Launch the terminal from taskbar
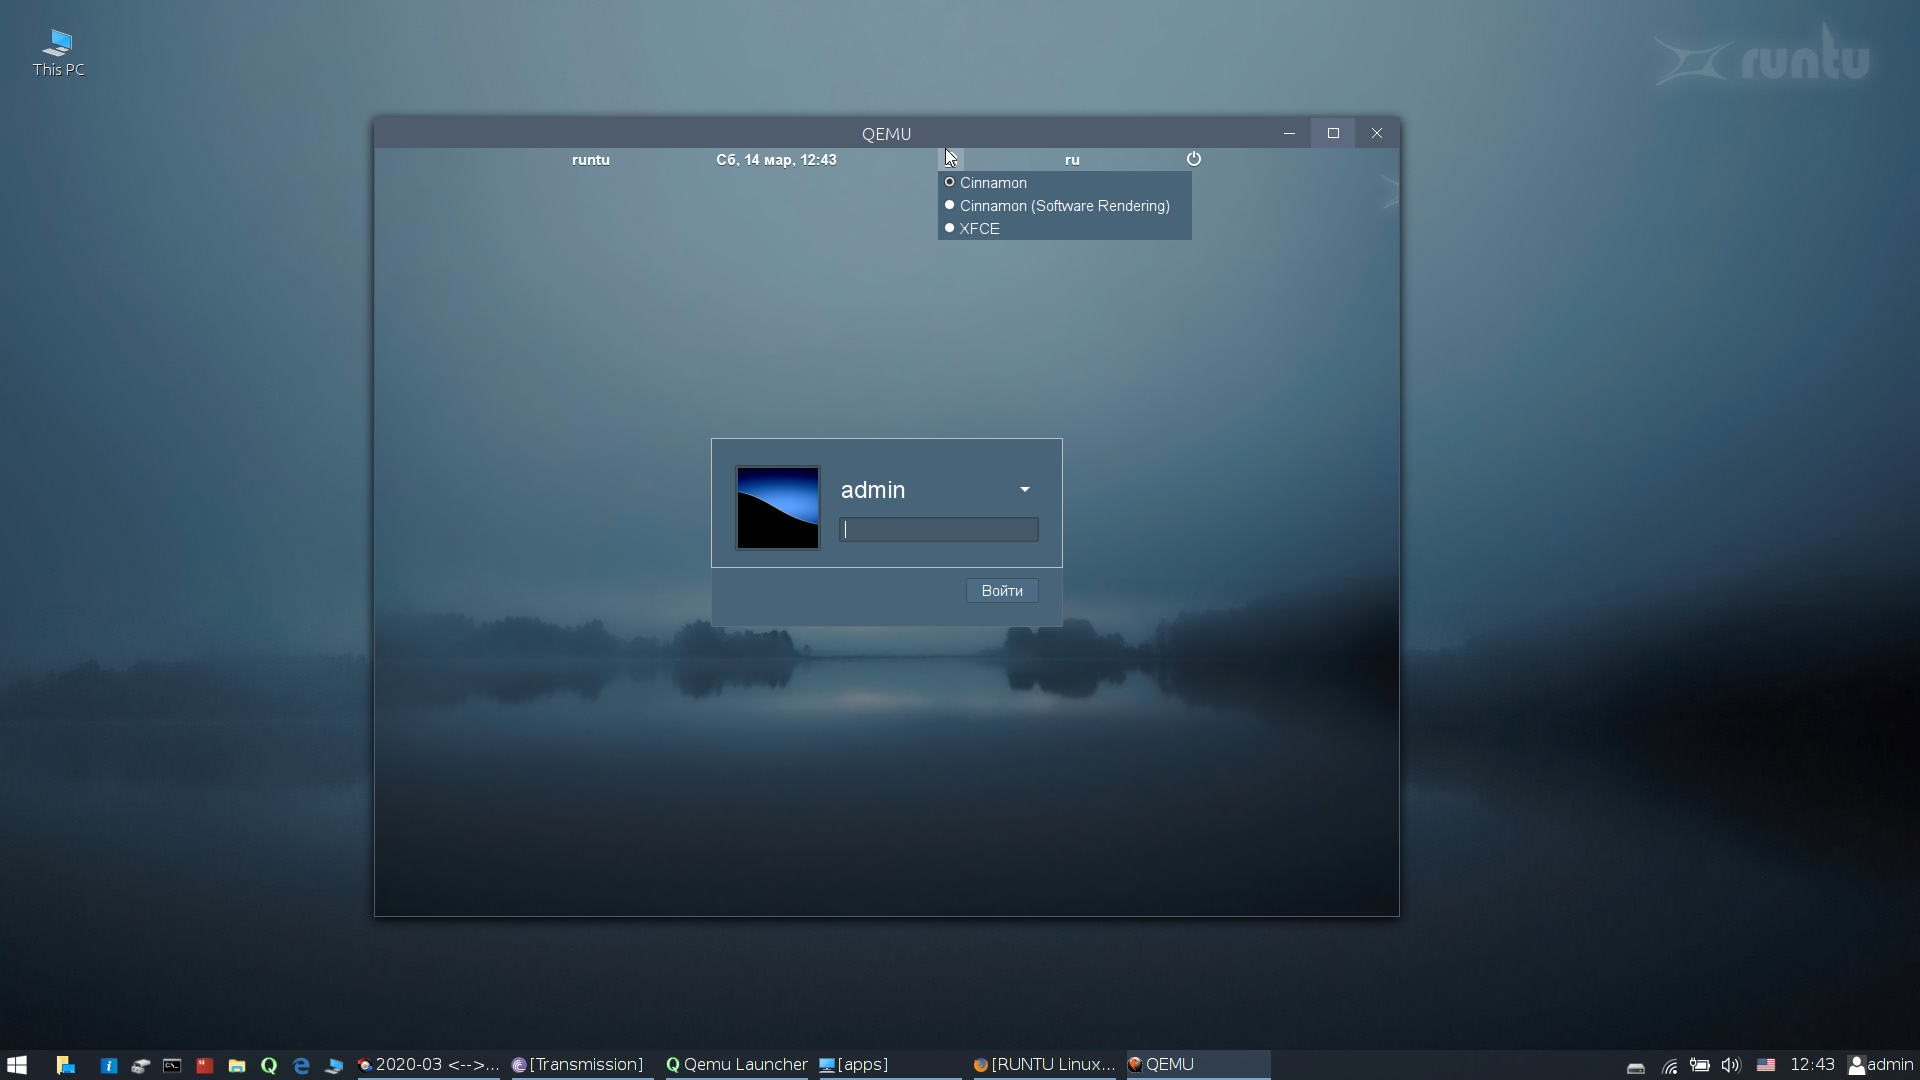 point(173,1066)
